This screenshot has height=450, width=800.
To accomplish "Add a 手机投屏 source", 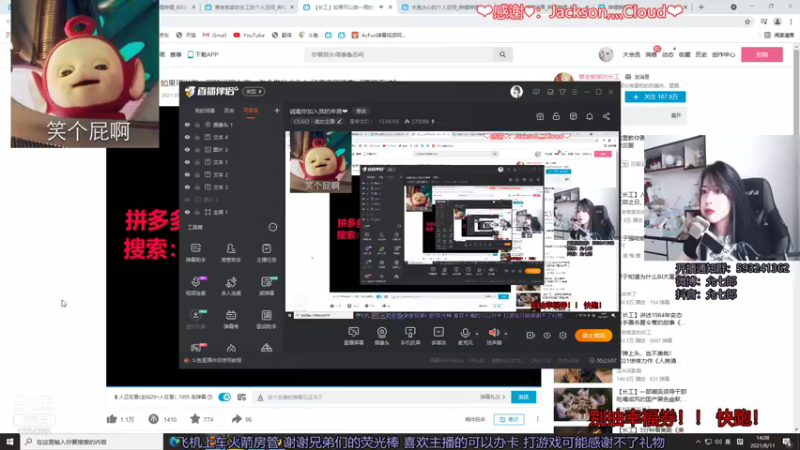I will click(x=410, y=336).
